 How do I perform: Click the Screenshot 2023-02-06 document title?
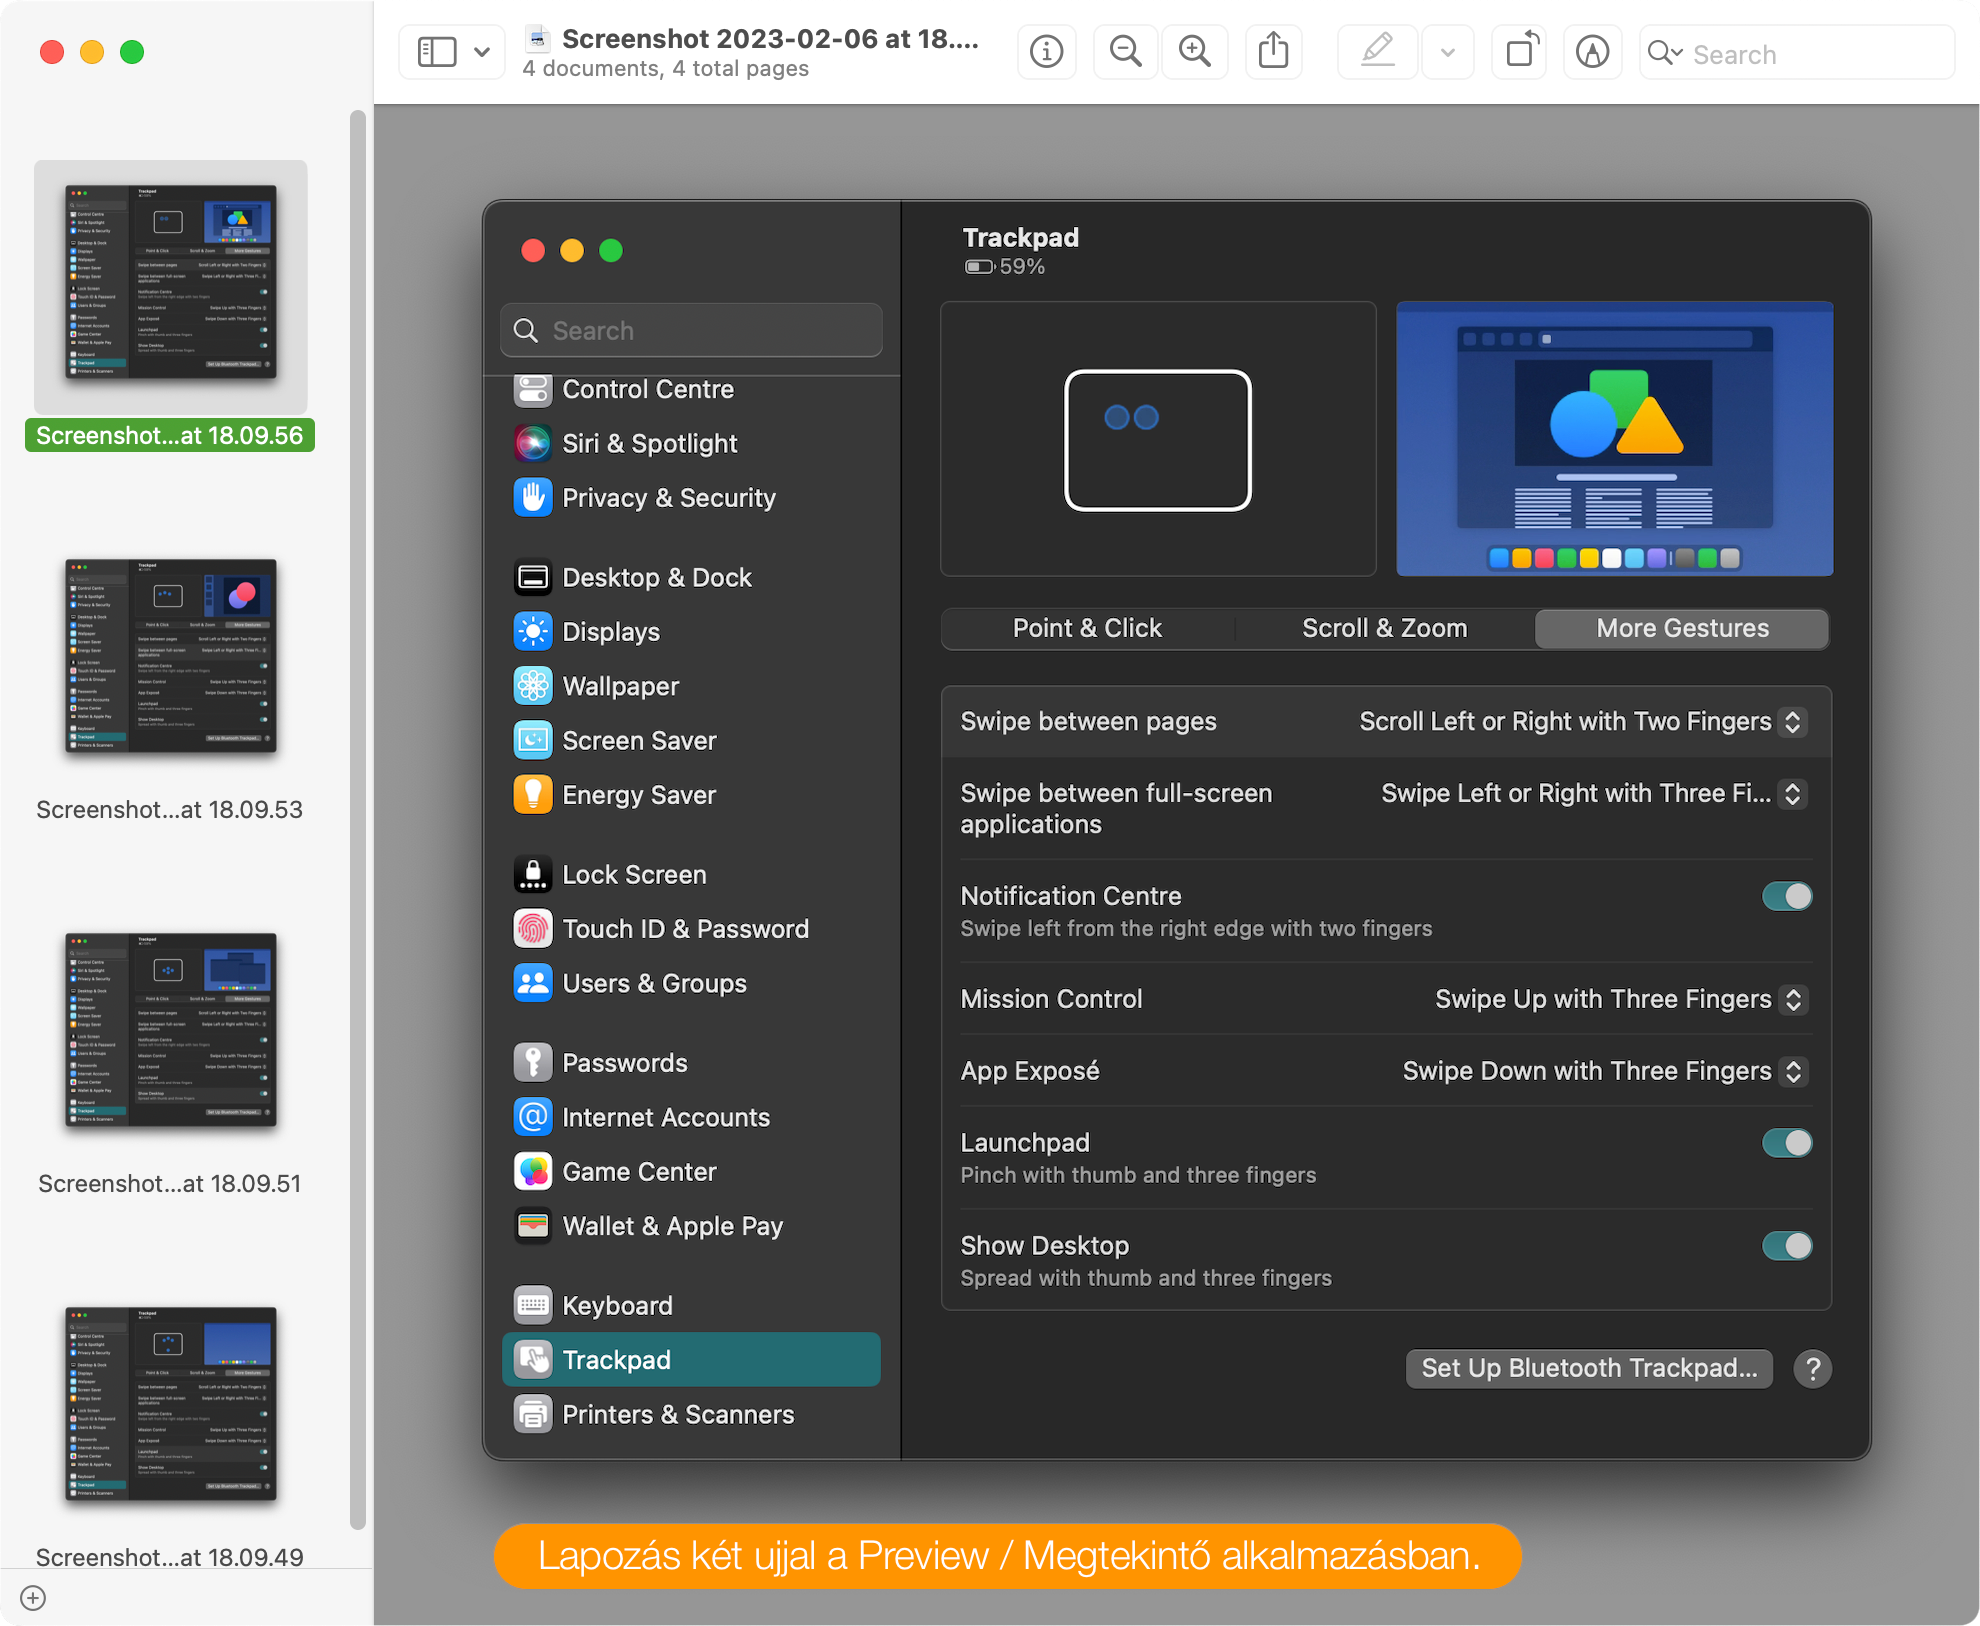770,39
